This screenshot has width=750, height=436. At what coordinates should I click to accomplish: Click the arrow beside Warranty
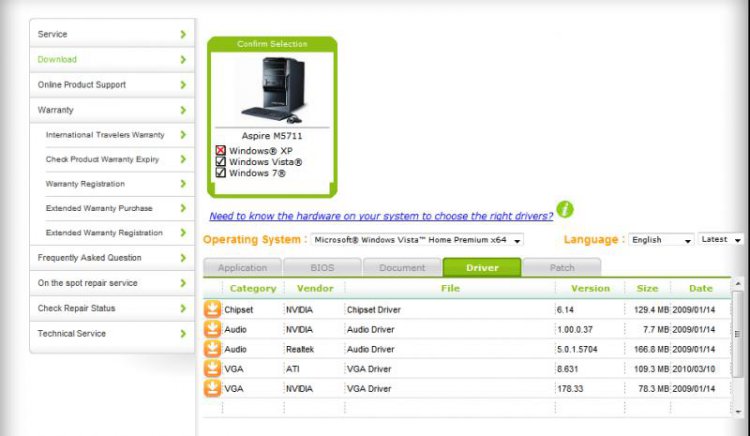[183, 110]
